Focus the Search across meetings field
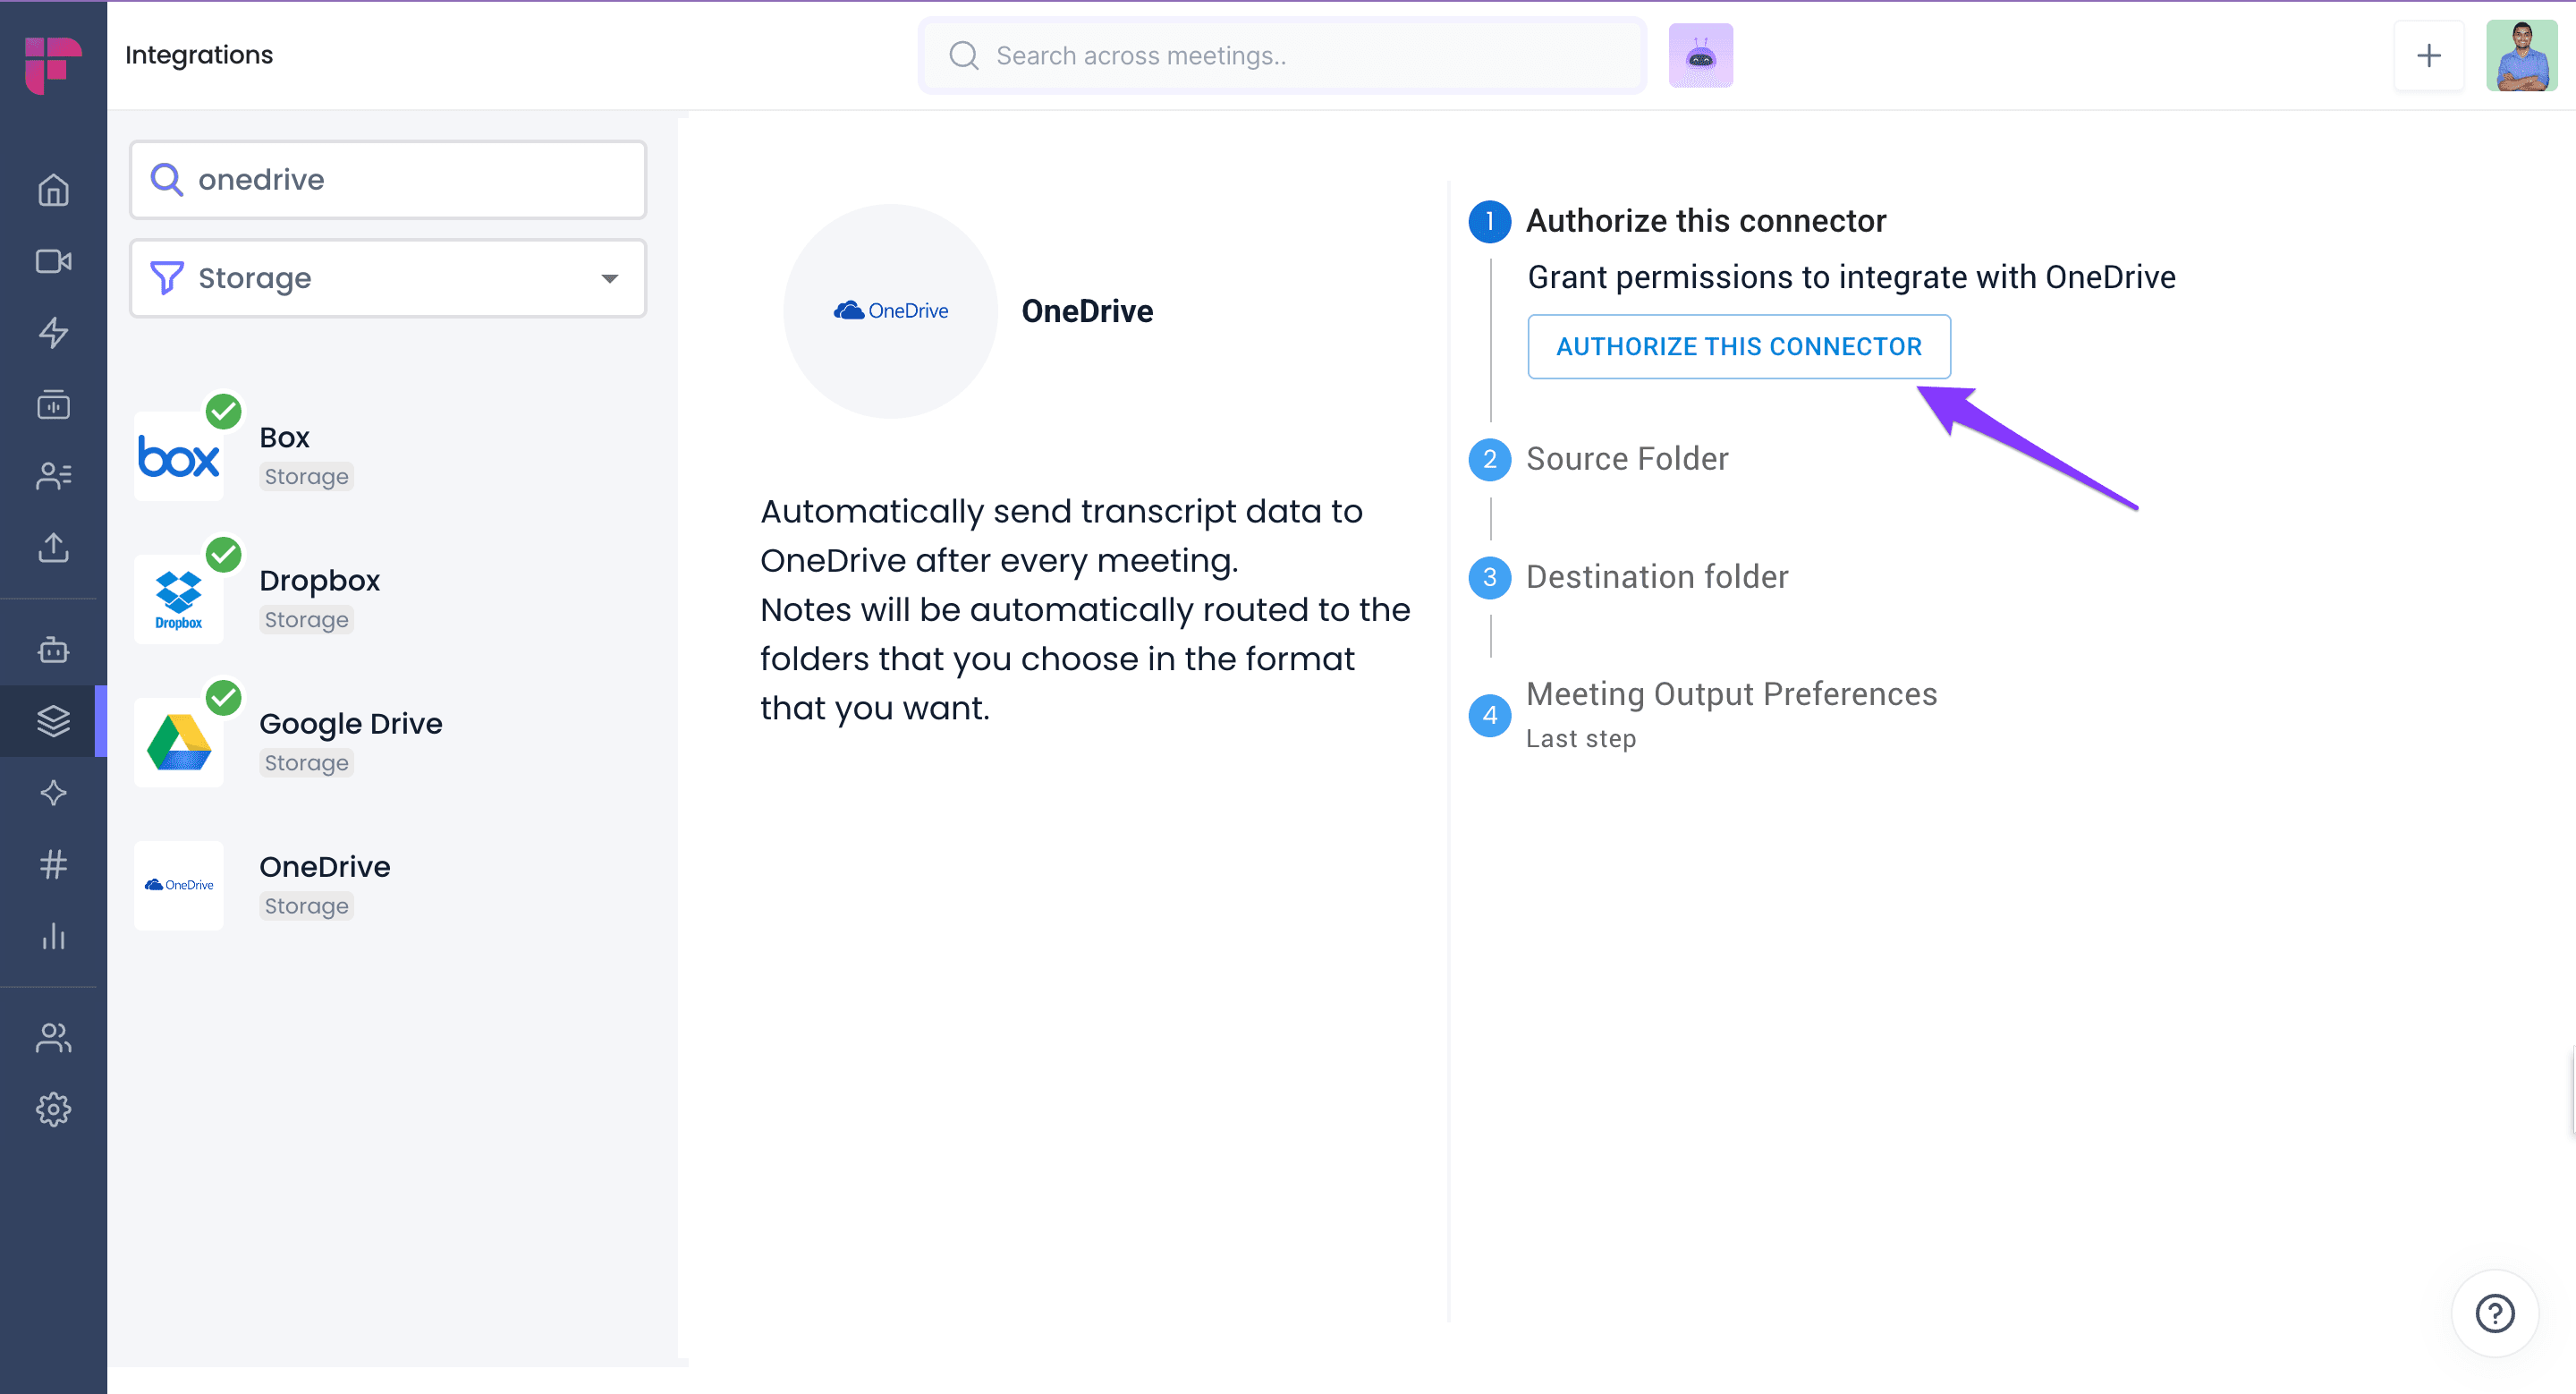Image resolution: width=2576 pixels, height=1394 pixels. 1282,56
